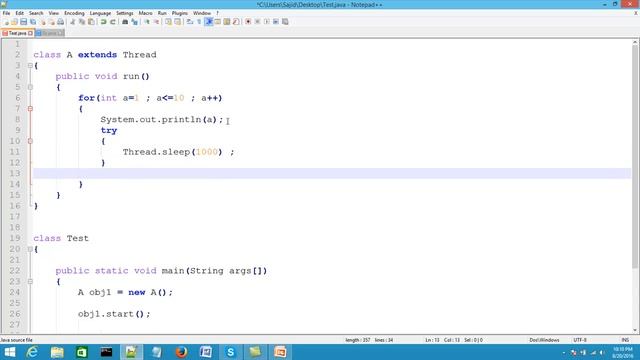640x360 pixels.
Task: Close the Test.java tab with its X
Action: 30,33
